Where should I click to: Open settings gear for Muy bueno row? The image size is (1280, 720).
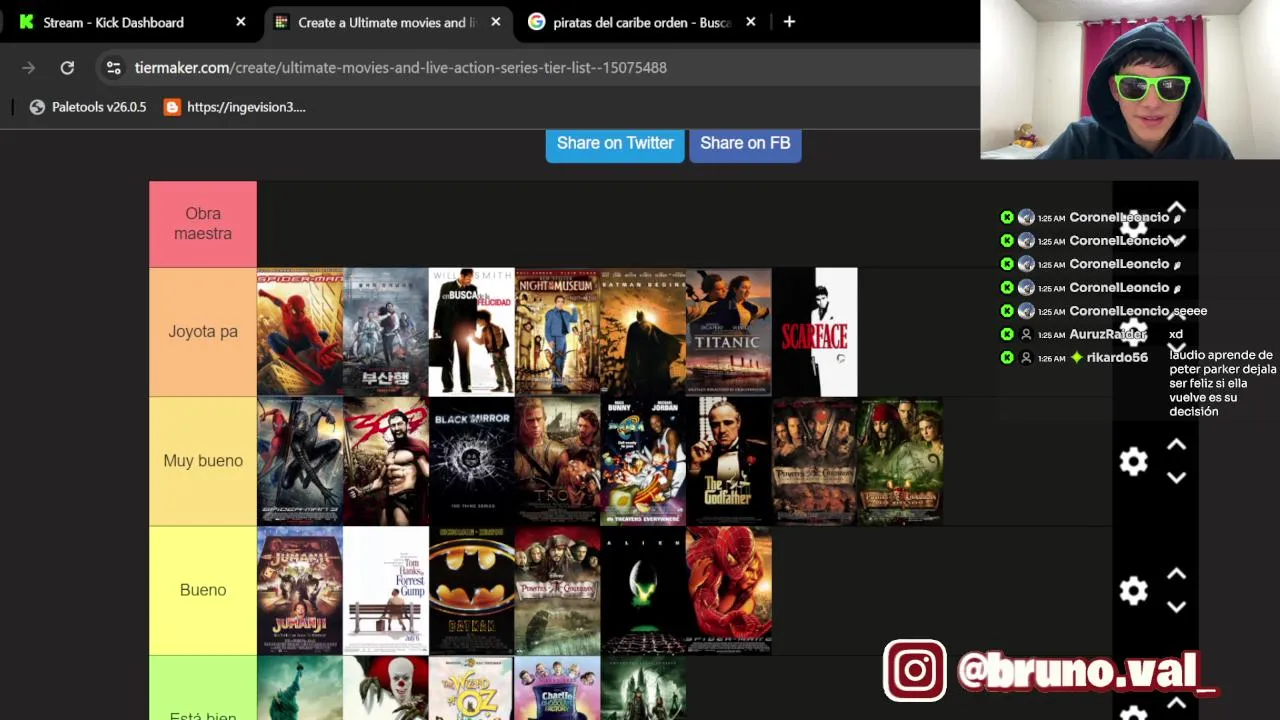click(1133, 461)
